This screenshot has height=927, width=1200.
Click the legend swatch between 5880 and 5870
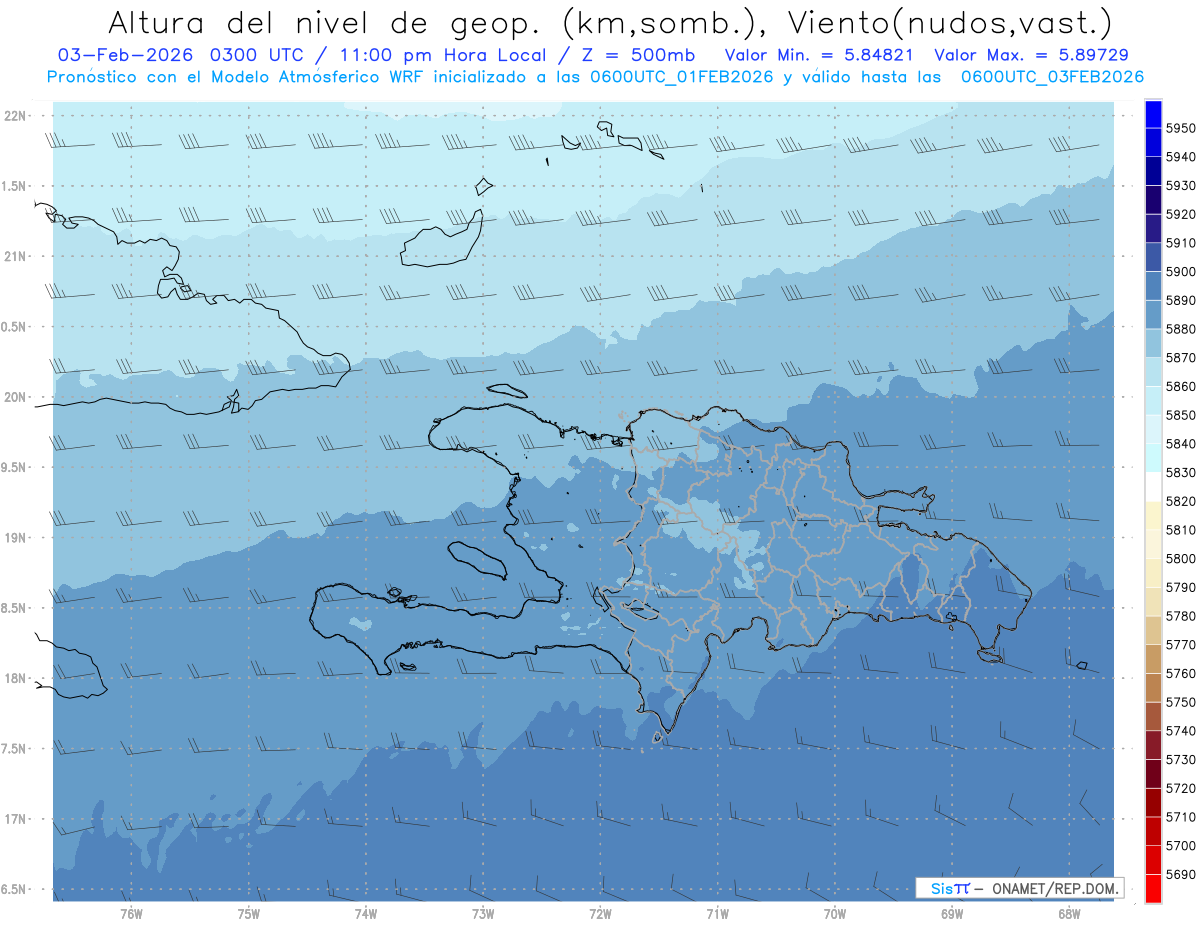(1153, 343)
